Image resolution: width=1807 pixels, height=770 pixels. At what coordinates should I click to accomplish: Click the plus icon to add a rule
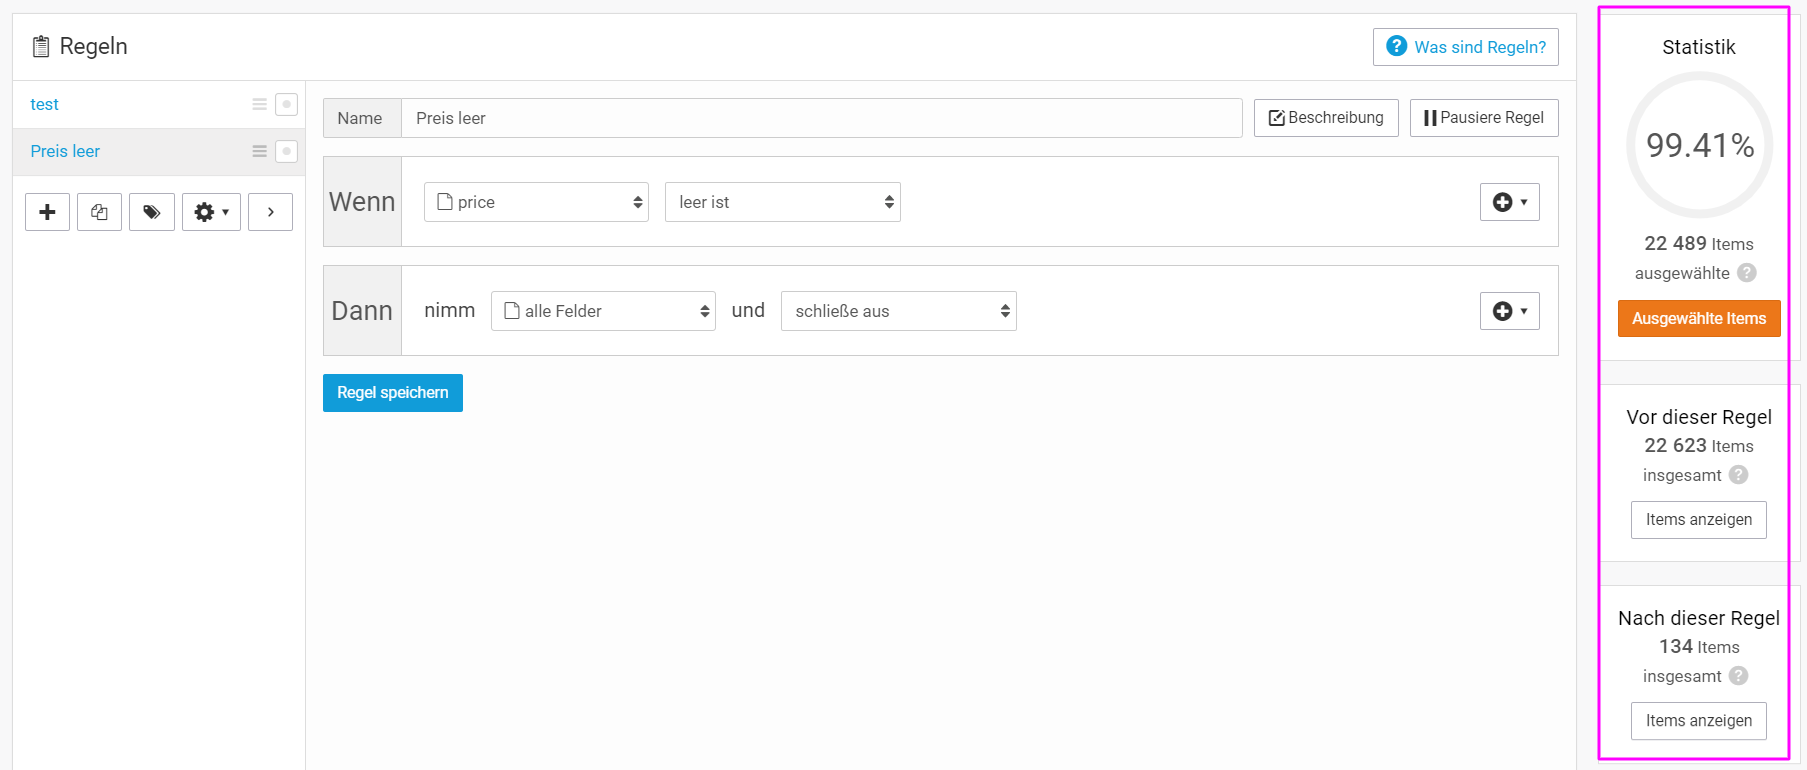pyautogui.click(x=47, y=212)
